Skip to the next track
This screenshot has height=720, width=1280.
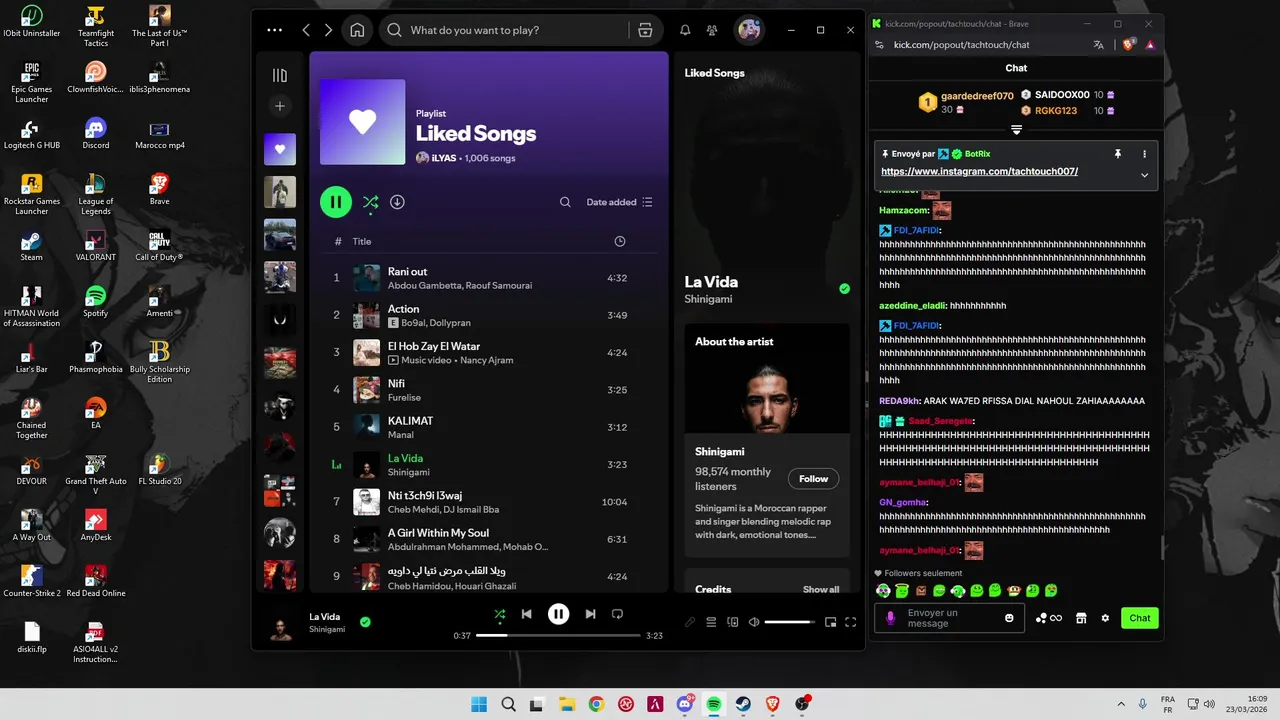pyautogui.click(x=590, y=614)
